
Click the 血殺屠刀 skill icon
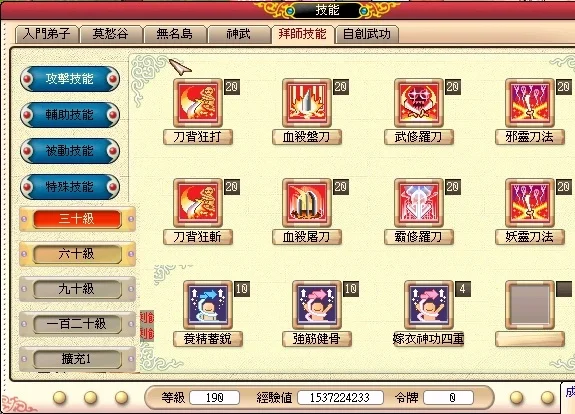click(x=307, y=203)
